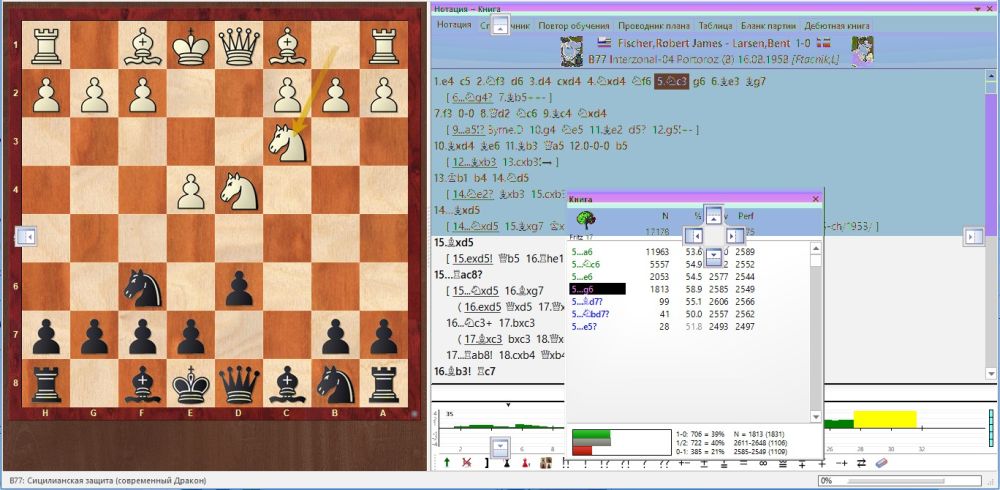The image size is (1000, 490).
Task: Select the black pawn on d6
Action: [239, 287]
